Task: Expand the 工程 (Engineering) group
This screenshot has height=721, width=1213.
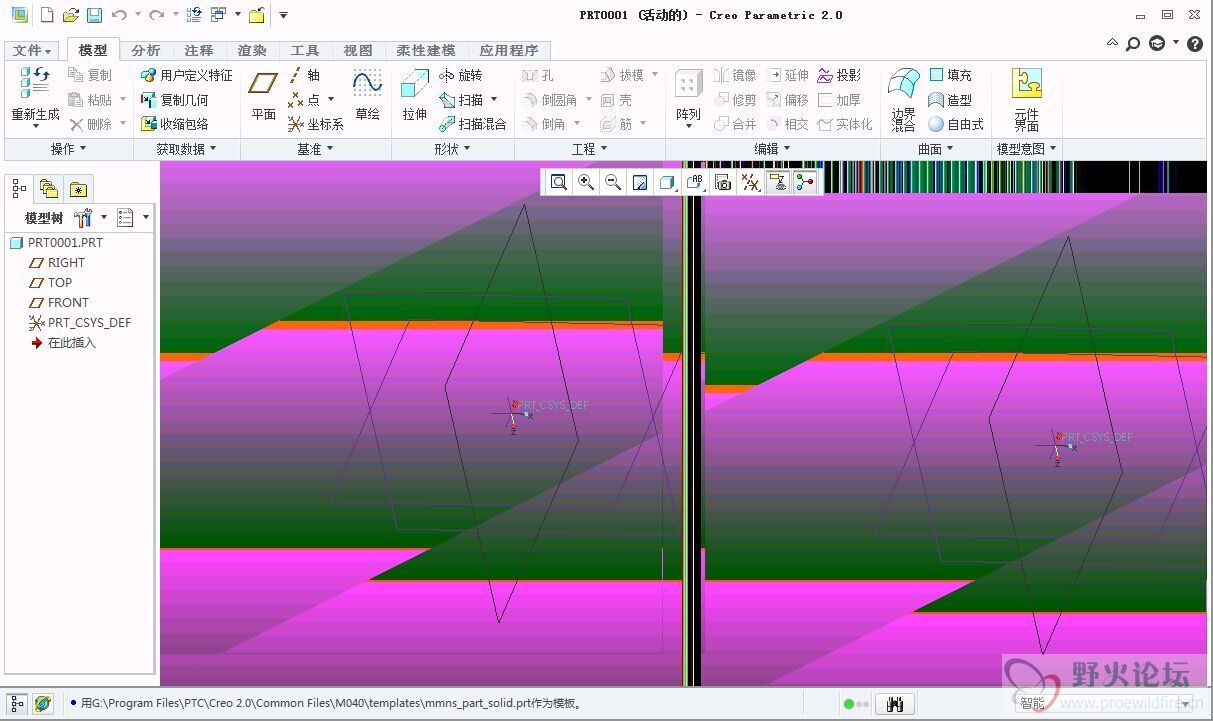Action: point(589,149)
